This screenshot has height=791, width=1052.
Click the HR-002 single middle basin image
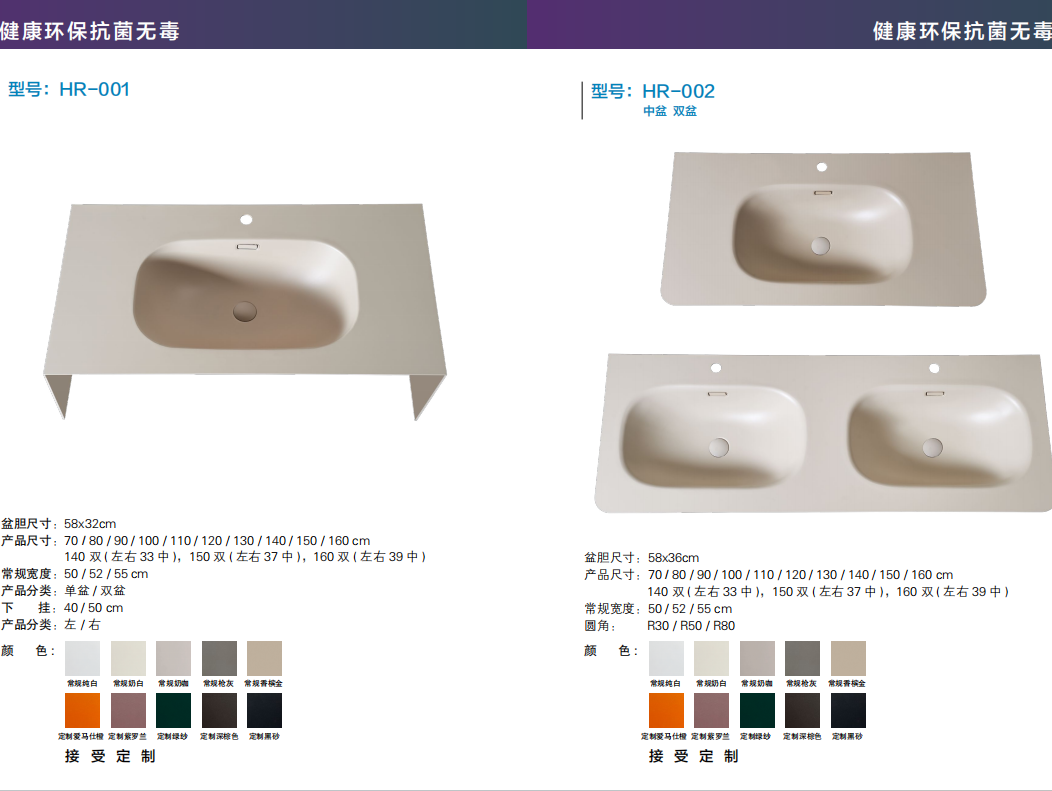tap(823, 229)
